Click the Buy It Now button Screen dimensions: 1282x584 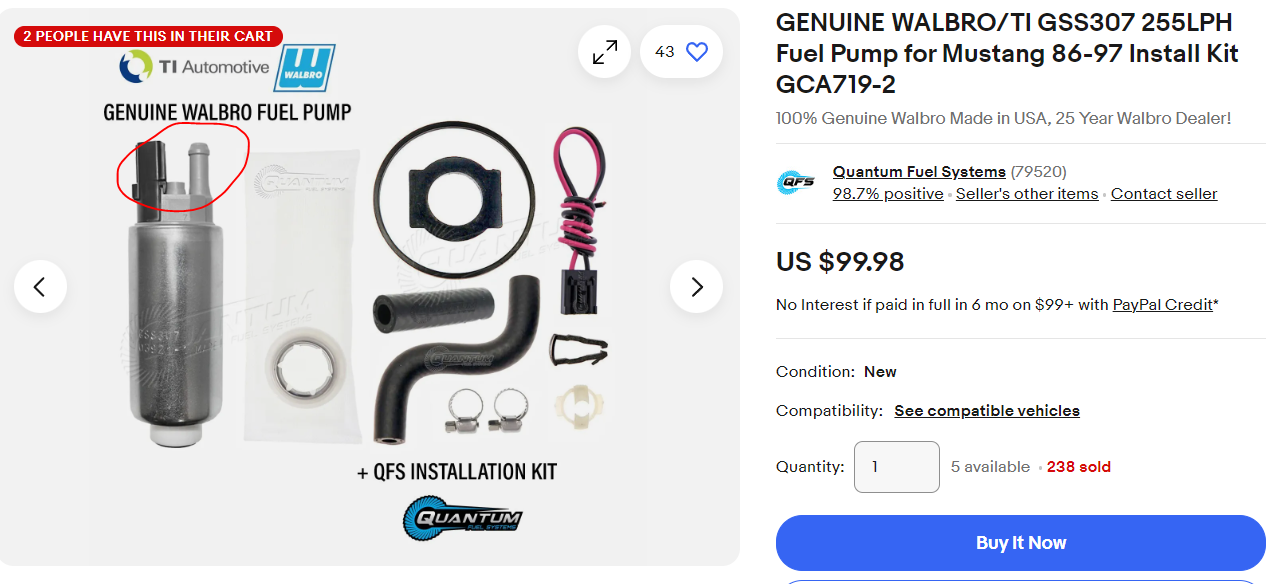[x=1021, y=543]
